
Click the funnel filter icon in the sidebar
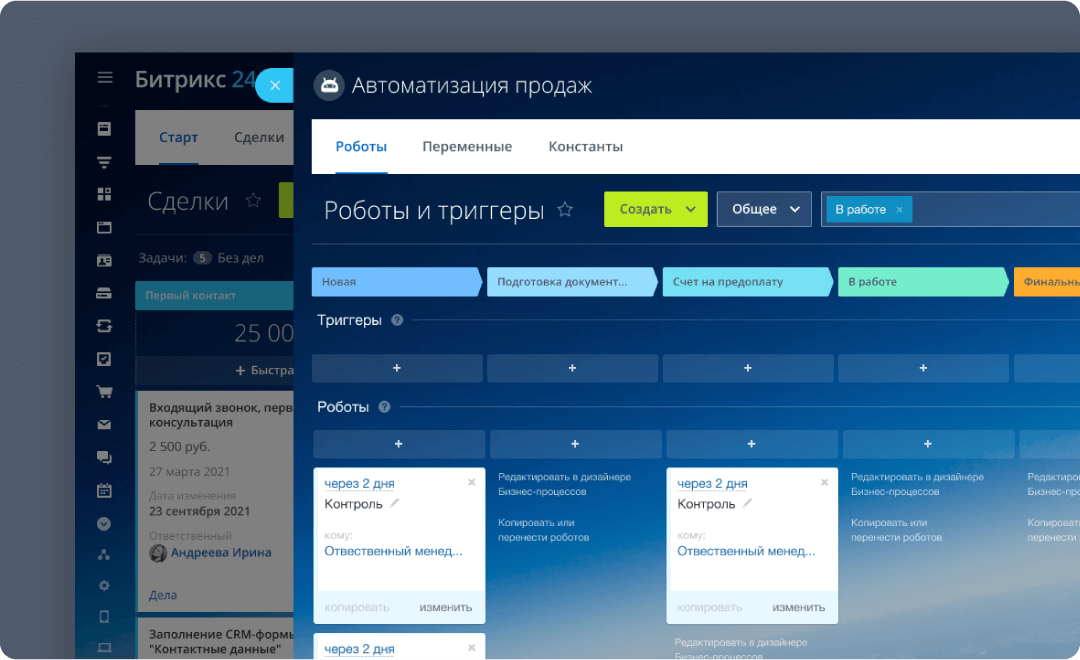[x=104, y=163]
